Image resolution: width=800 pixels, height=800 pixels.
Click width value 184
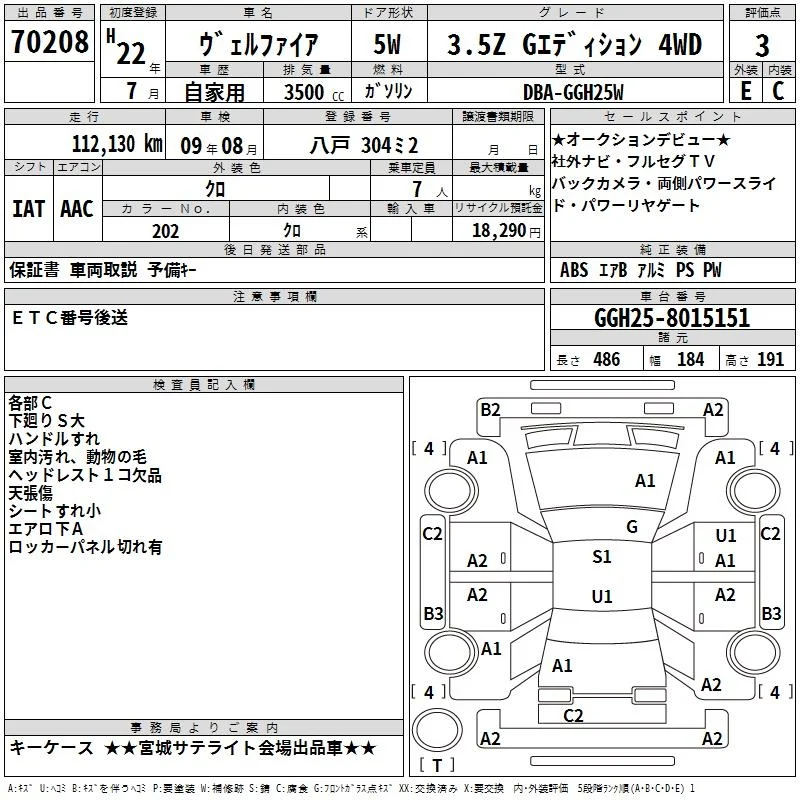click(x=690, y=360)
